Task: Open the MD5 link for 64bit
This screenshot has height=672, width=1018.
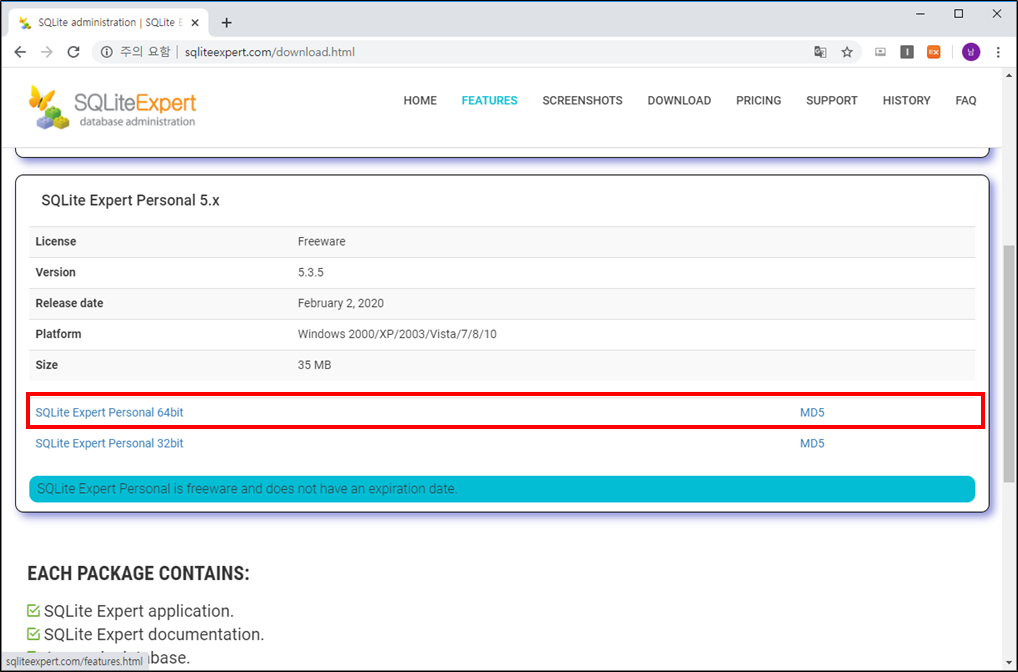Action: pyautogui.click(x=812, y=412)
